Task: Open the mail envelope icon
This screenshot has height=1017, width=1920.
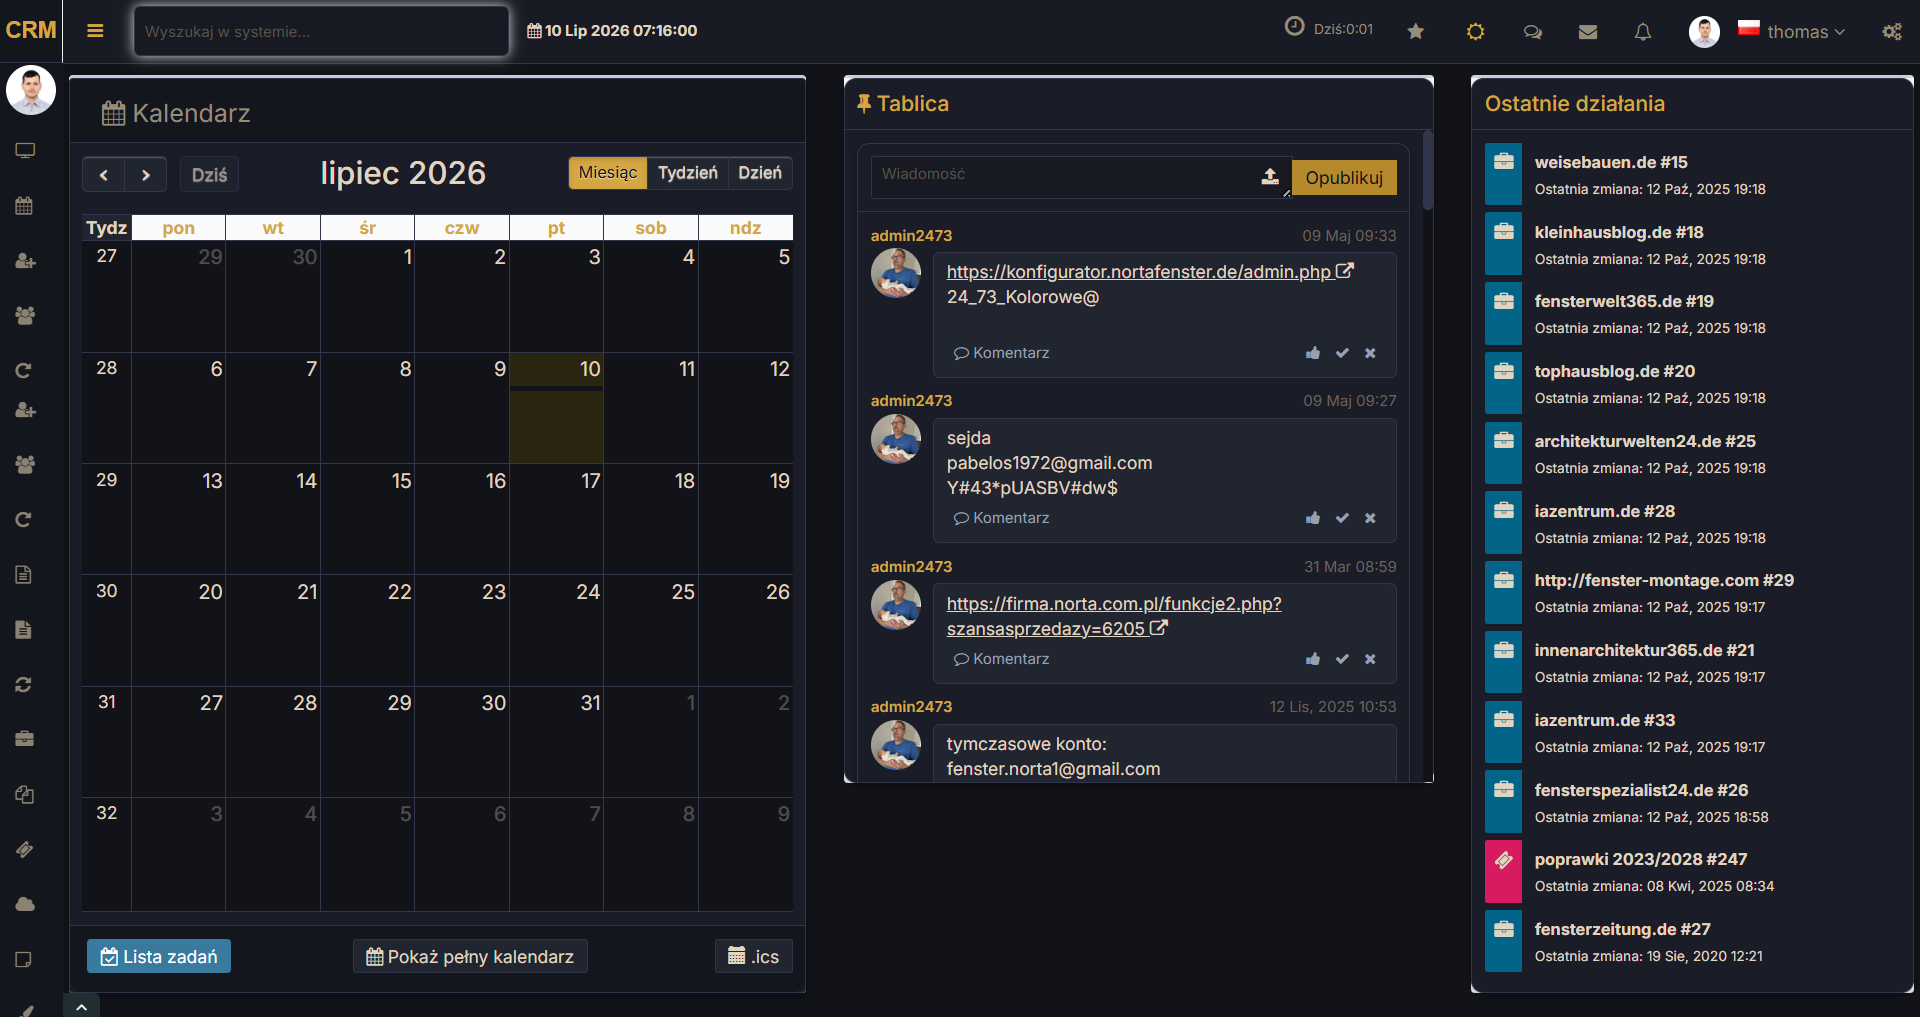Action: 1588,32
